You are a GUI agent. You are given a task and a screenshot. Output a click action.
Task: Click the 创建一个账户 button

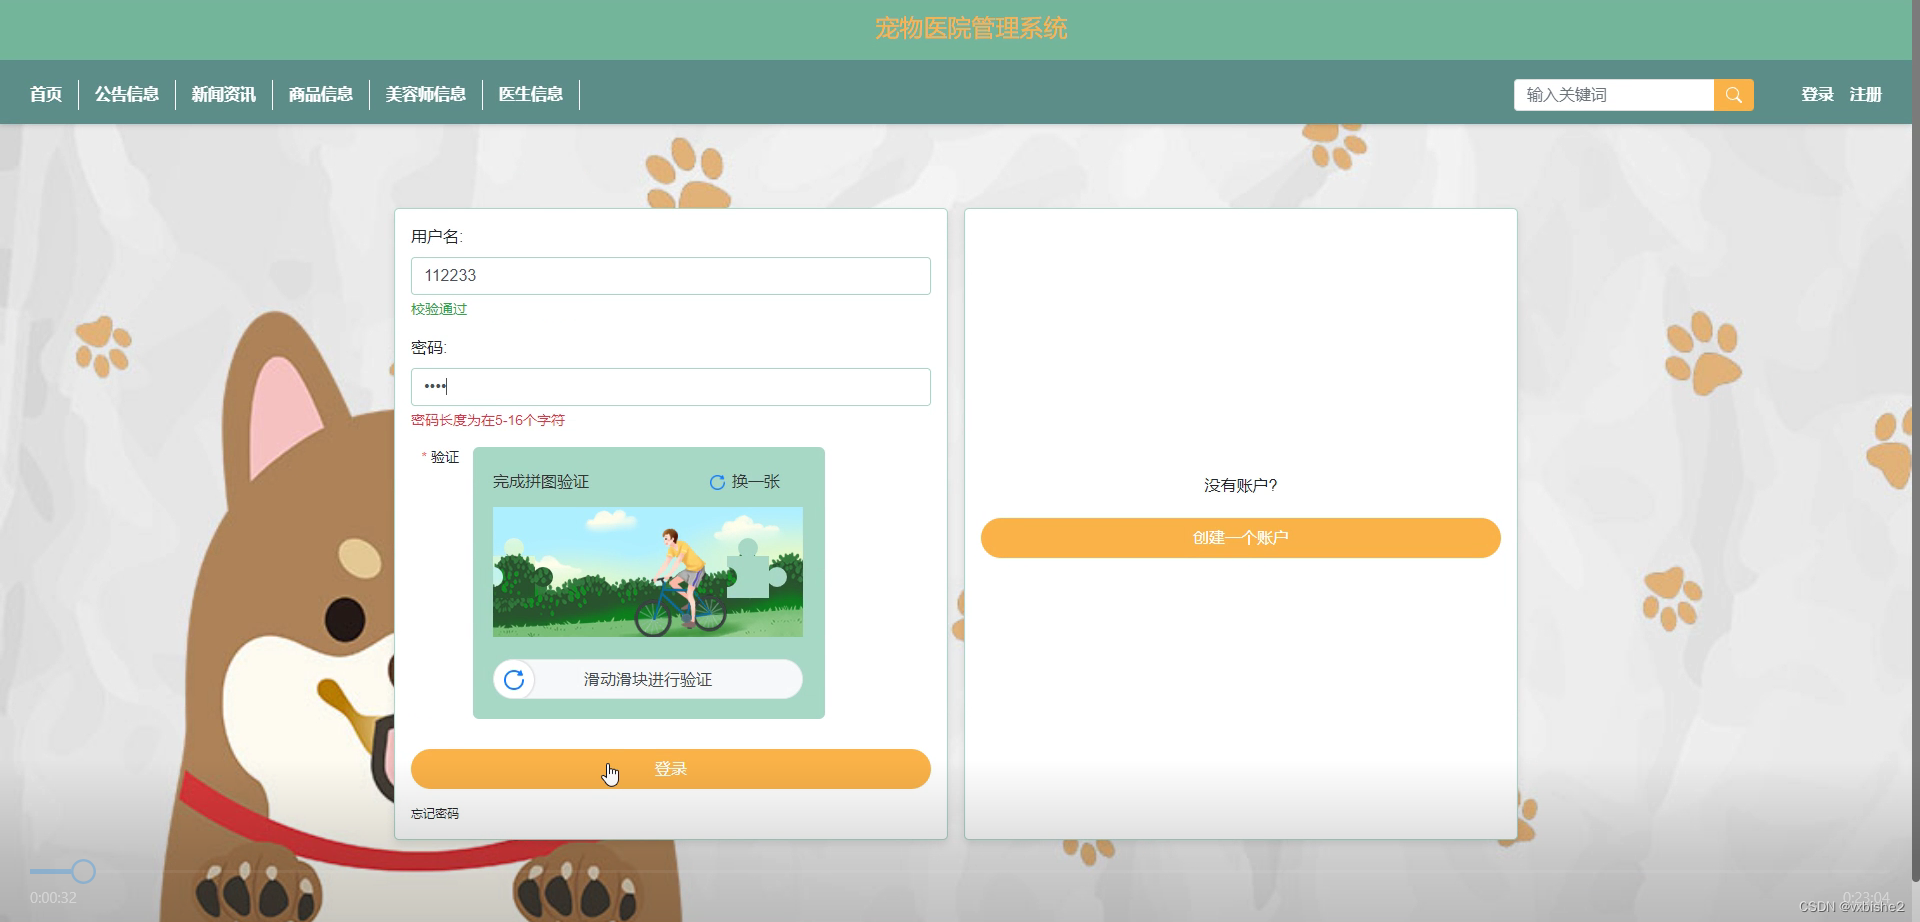pyautogui.click(x=1241, y=538)
